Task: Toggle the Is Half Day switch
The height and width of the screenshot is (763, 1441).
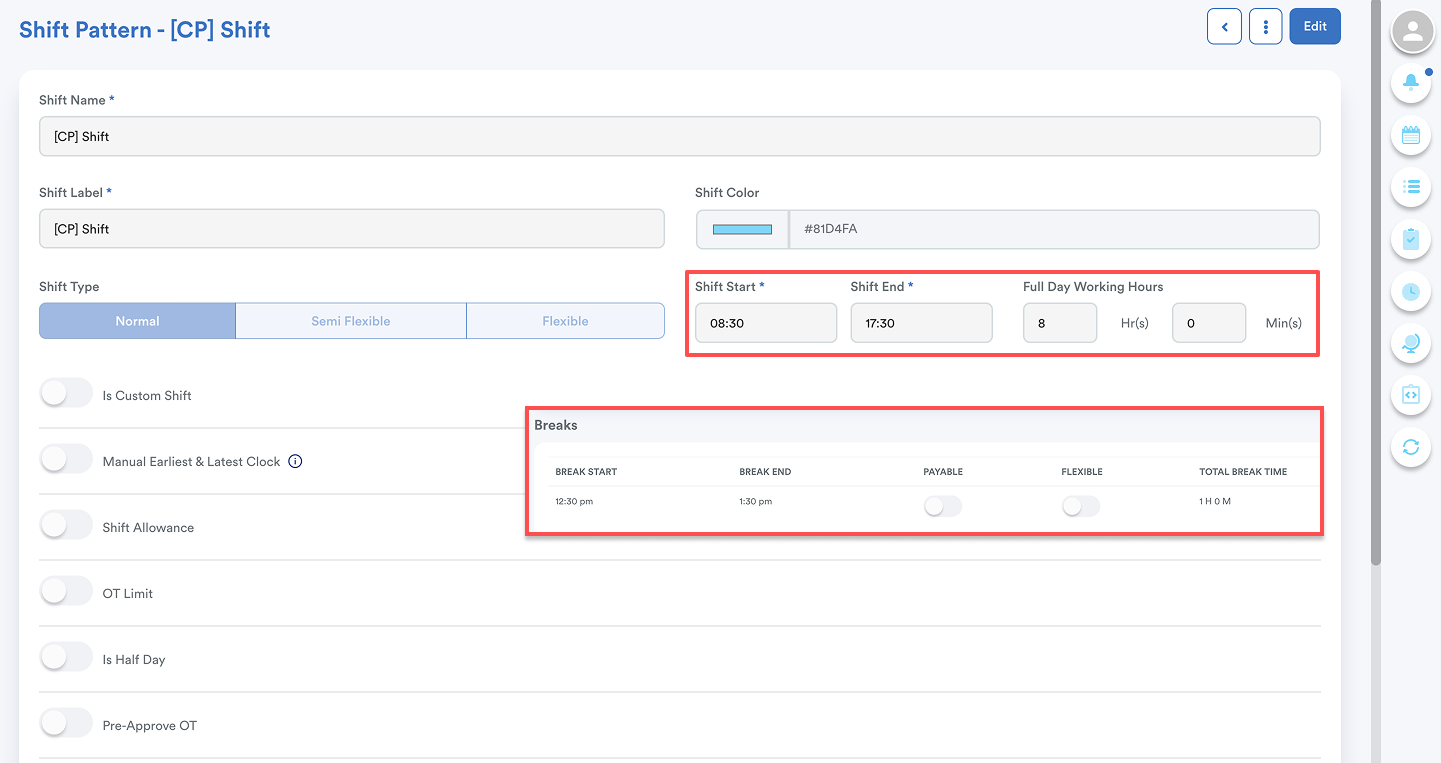Action: click(66, 658)
